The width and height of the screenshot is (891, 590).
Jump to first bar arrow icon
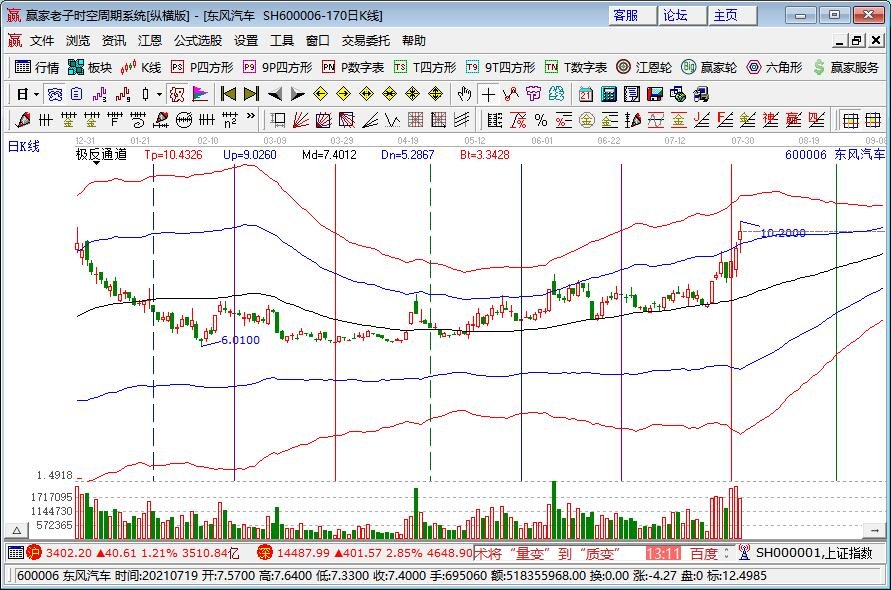(228, 94)
